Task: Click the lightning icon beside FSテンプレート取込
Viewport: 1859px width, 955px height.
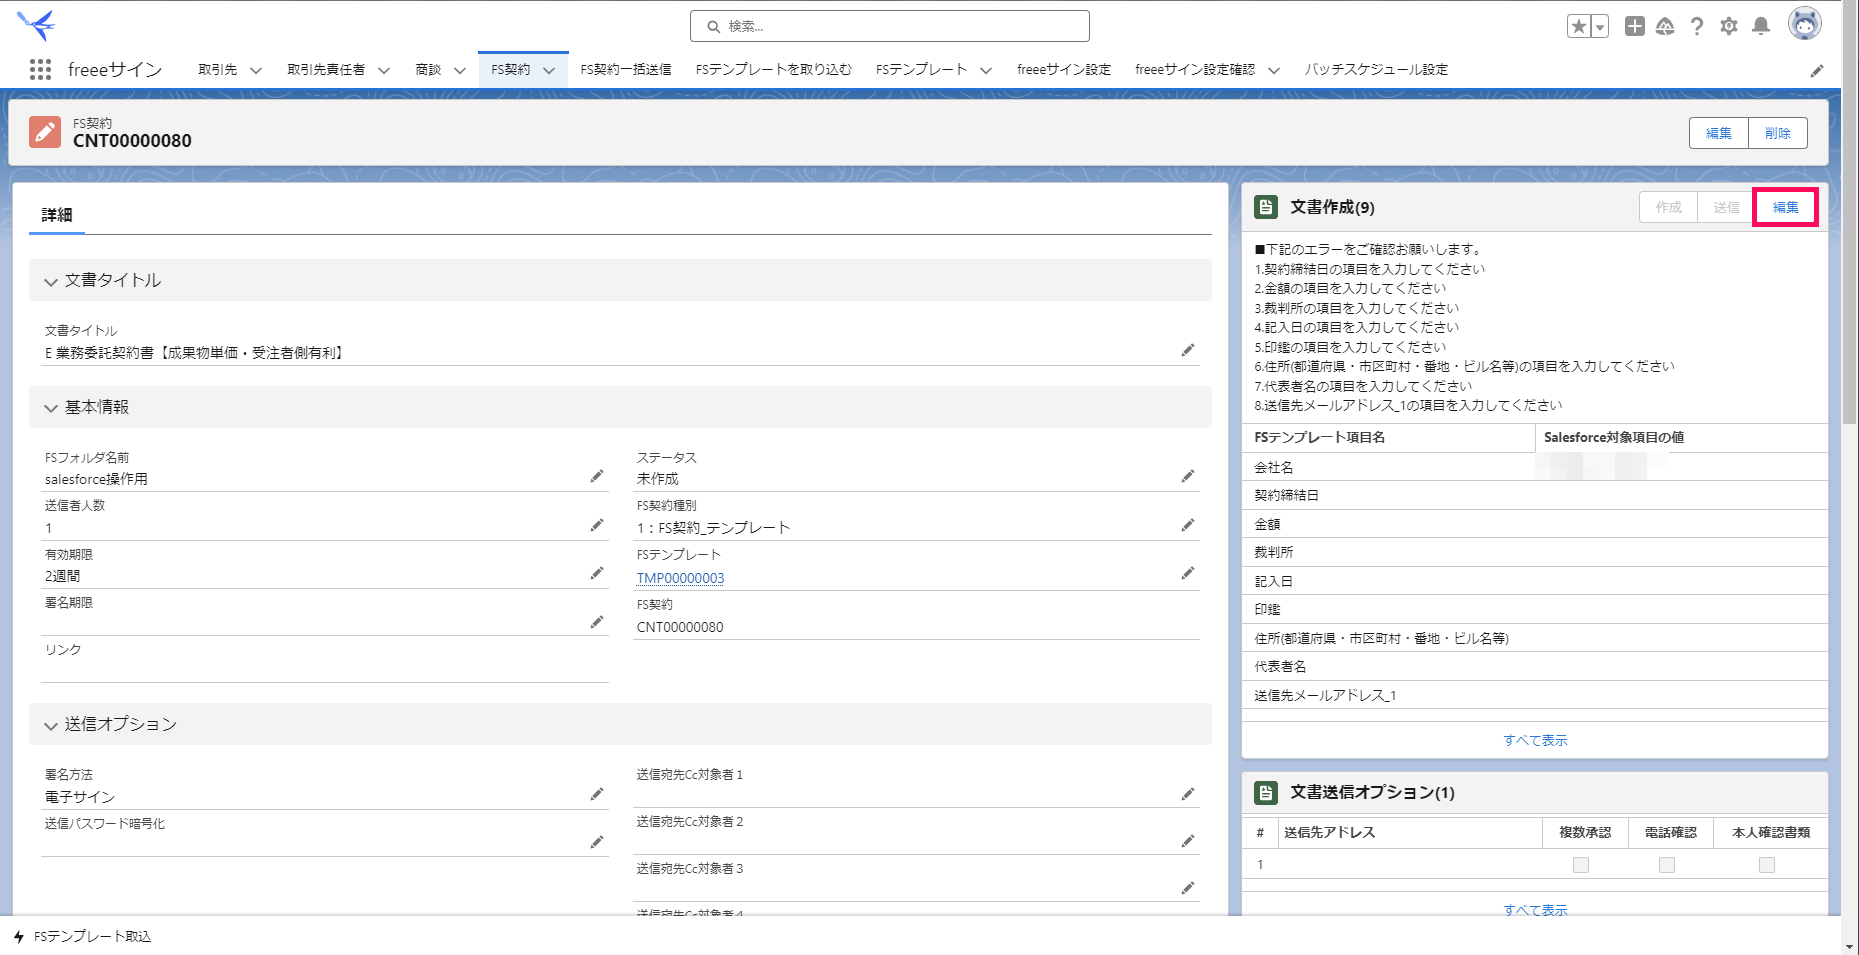Action: 19,937
